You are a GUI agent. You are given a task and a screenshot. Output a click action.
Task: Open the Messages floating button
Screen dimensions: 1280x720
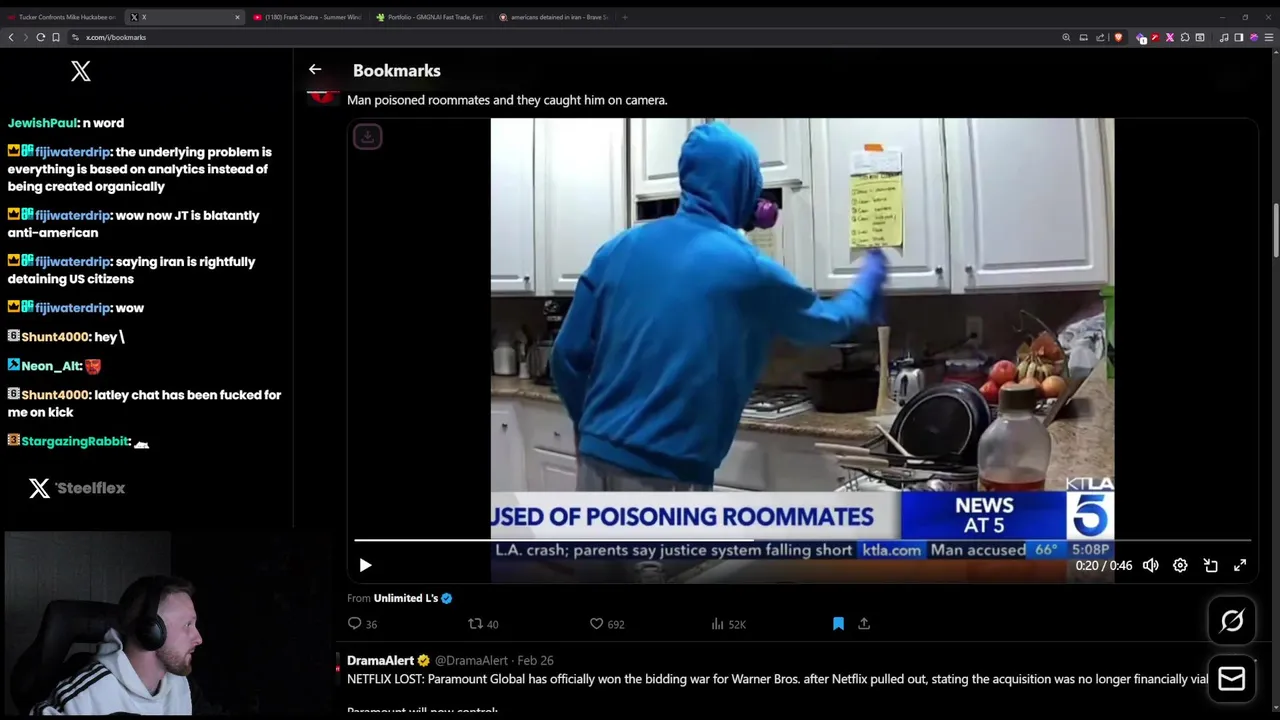pos(1232,680)
